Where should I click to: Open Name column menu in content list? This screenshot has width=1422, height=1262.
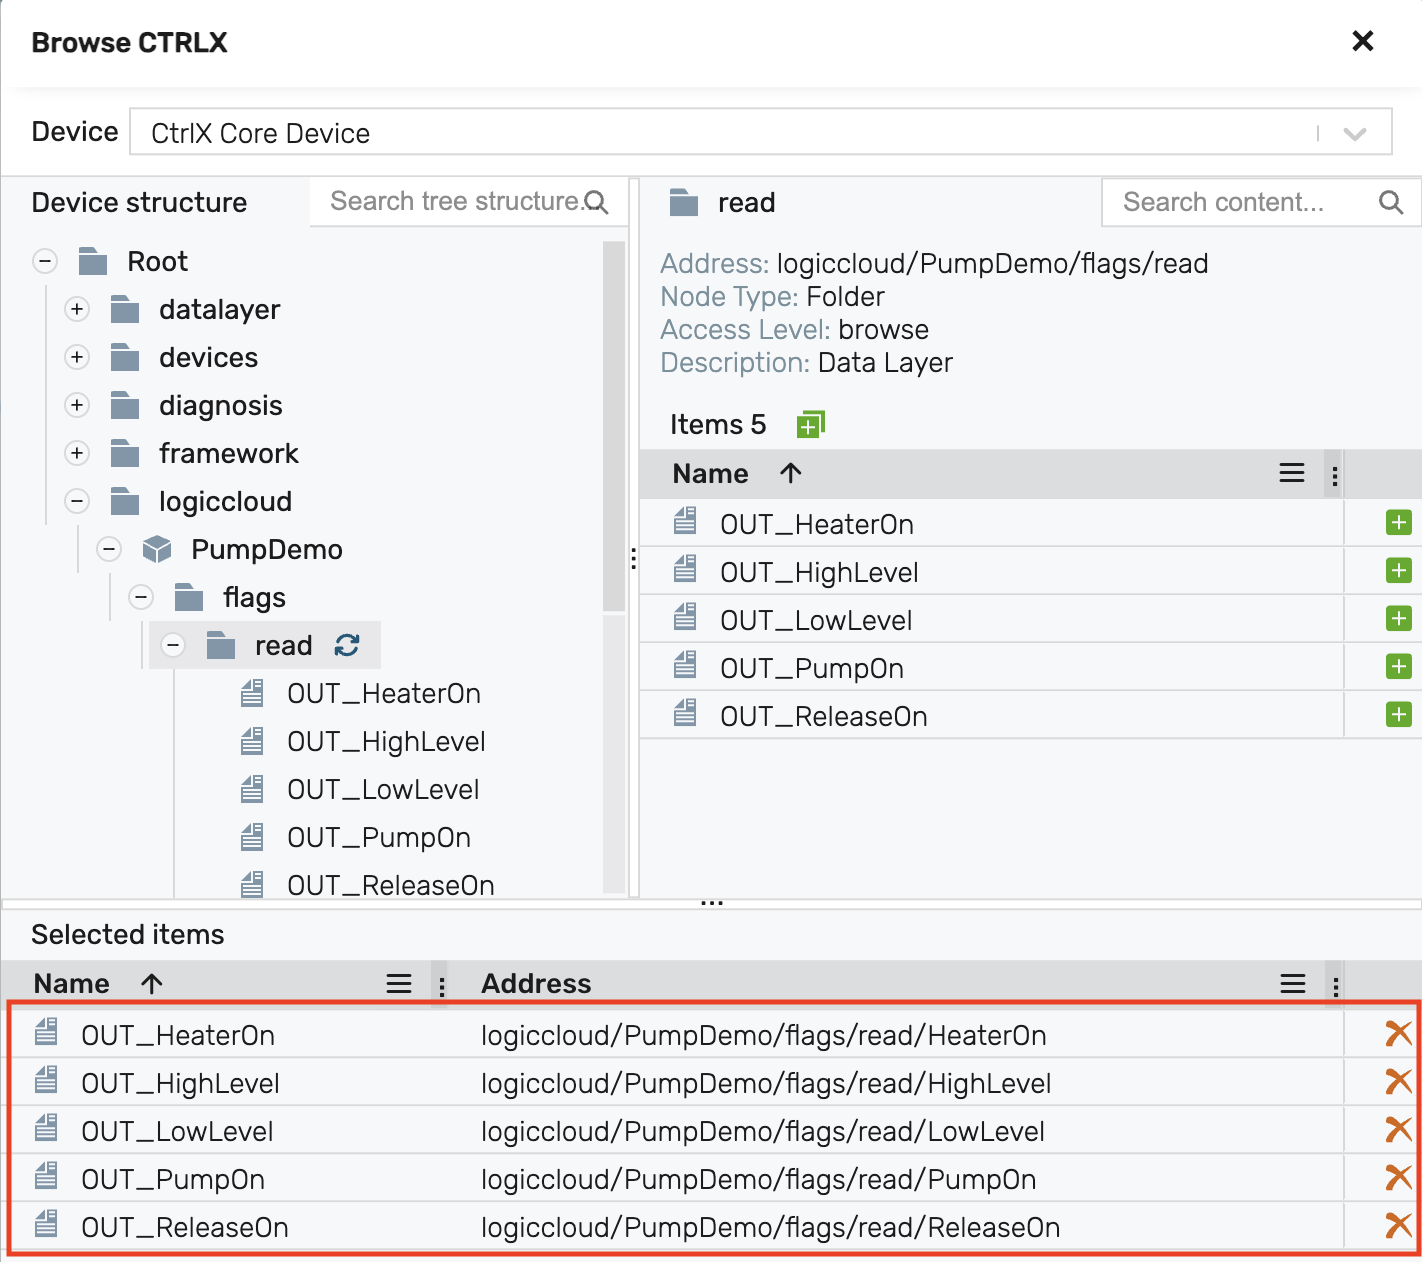[1291, 474]
